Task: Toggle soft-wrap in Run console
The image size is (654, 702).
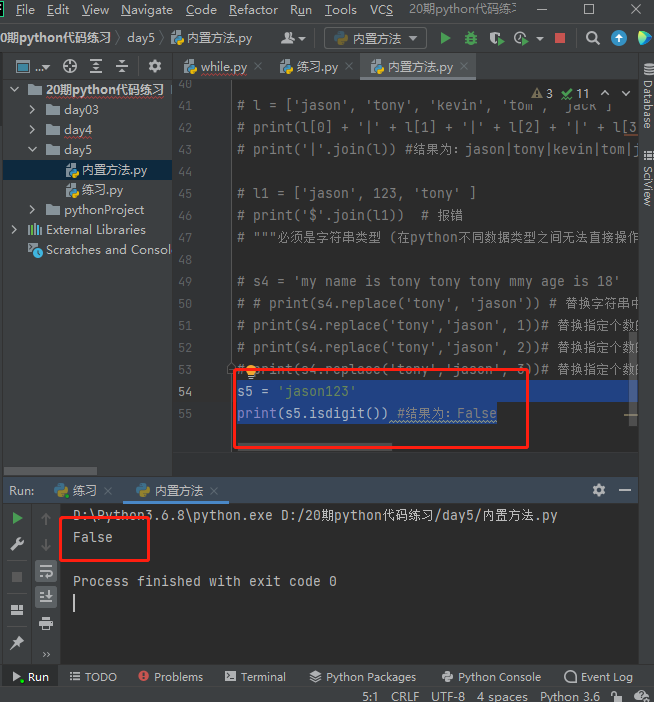Action: [x=46, y=571]
